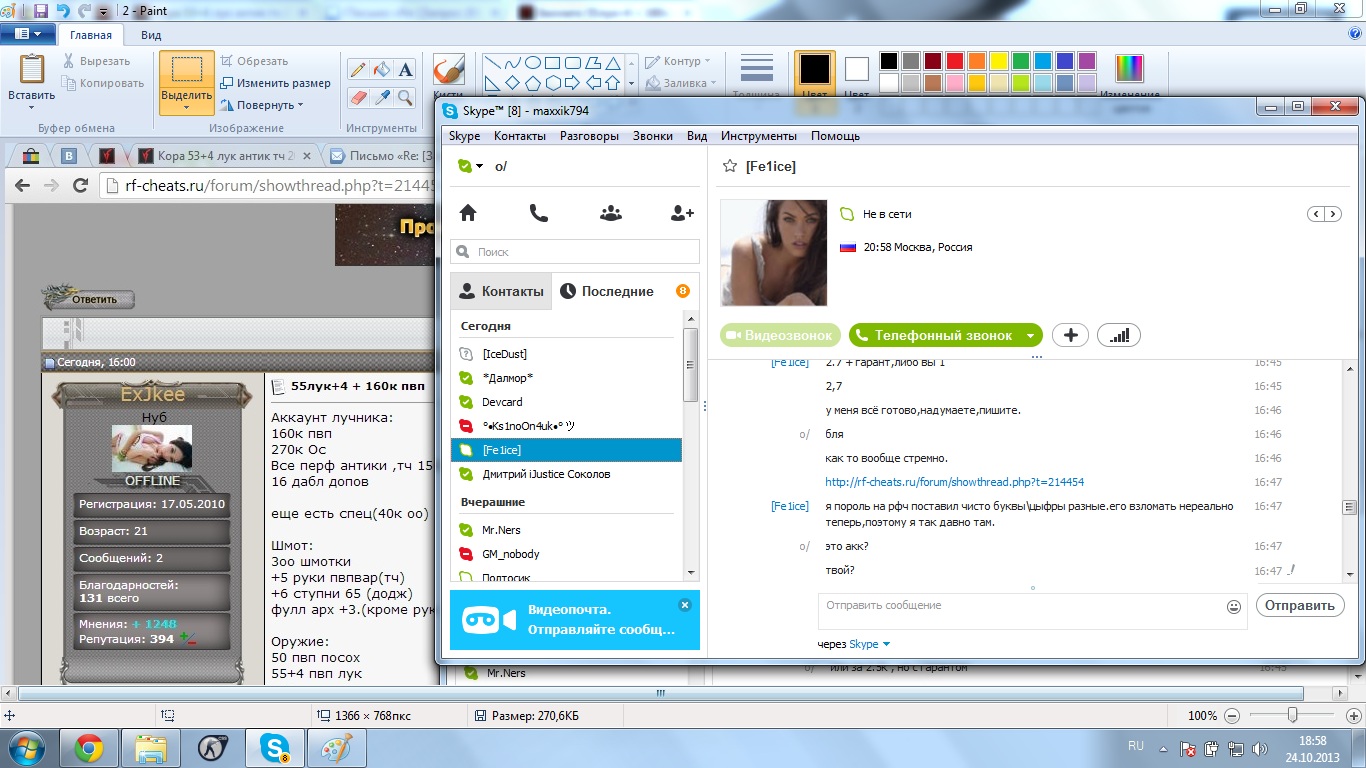Viewport: 1366px width, 768px height.
Task: Select the Pencil tool in Paint
Action: (357, 69)
